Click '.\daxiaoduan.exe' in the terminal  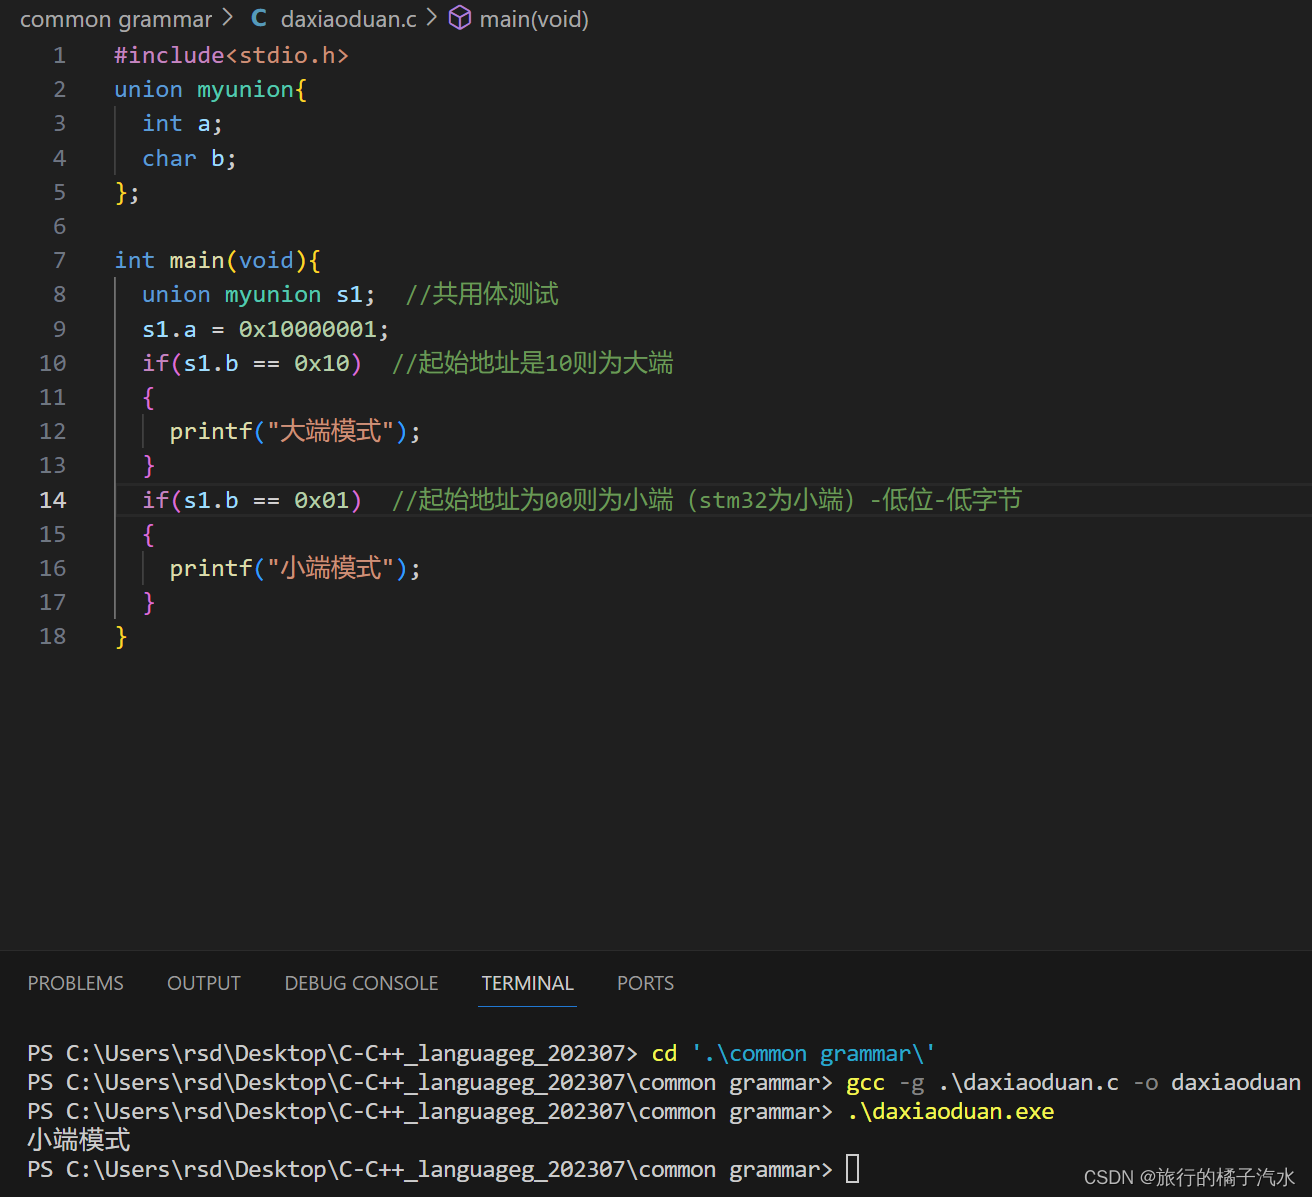point(950,1112)
